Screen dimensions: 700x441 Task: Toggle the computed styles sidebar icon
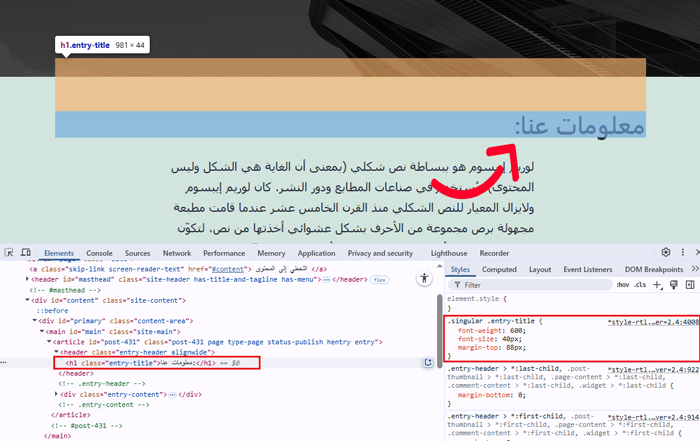690,285
